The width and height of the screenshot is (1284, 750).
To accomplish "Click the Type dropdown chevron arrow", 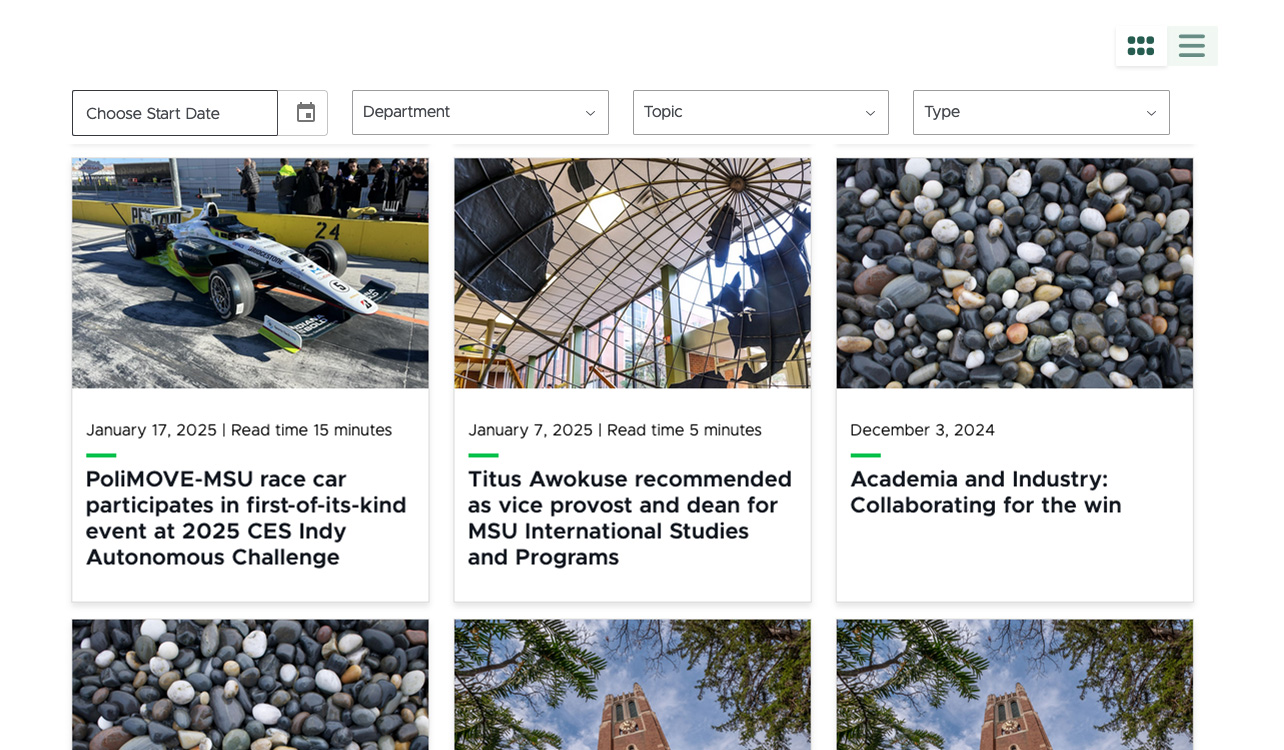I will coord(1151,113).
